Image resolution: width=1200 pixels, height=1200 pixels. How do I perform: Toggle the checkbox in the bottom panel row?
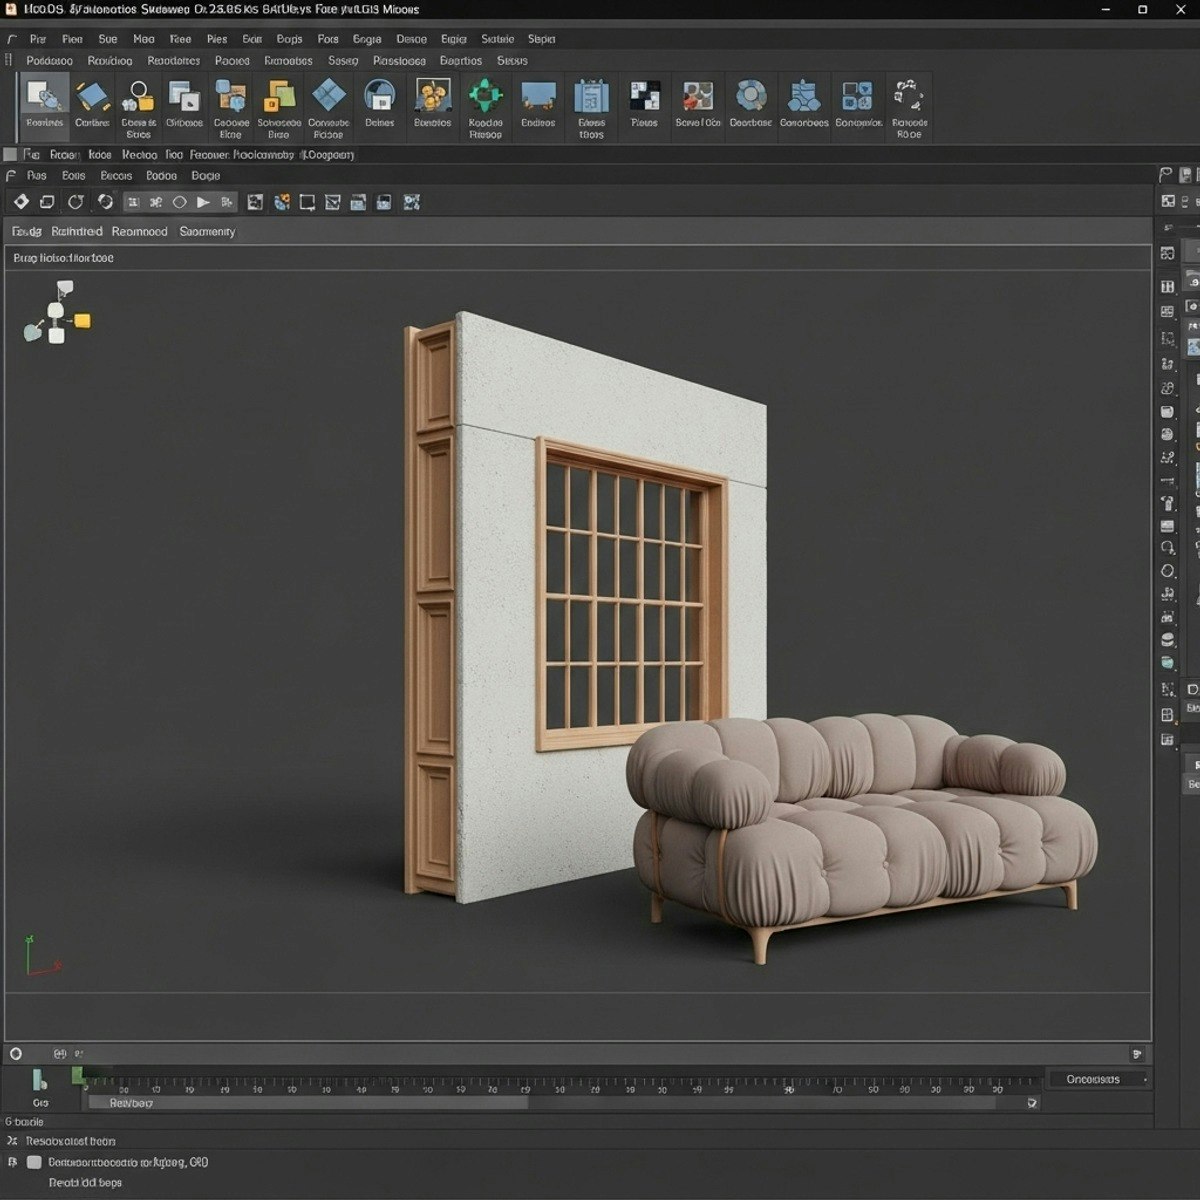34,1162
